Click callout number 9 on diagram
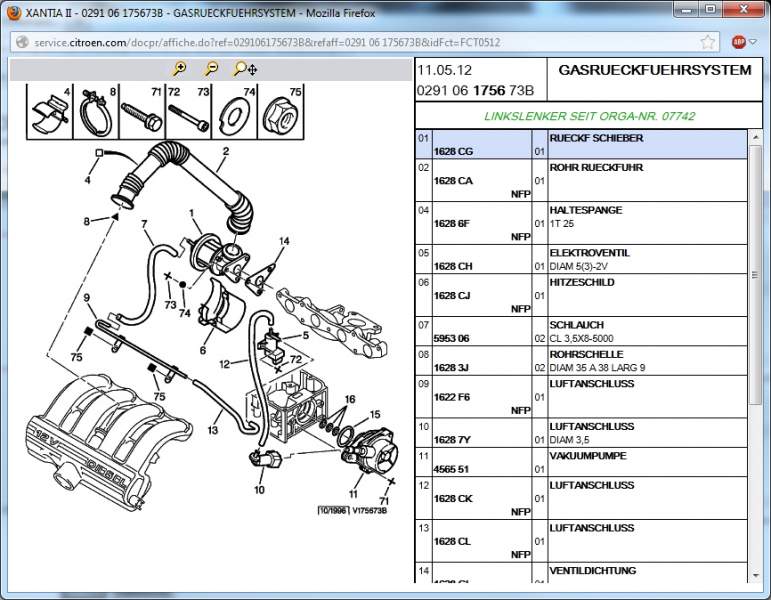 pyautogui.click(x=87, y=298)
